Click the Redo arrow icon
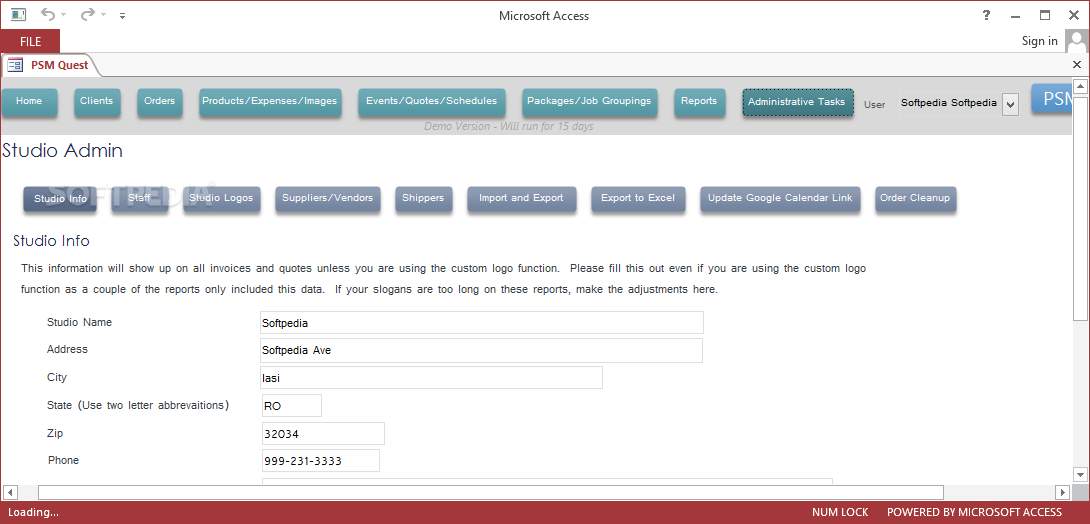Image resolution: width=1090 pixels, height=524 pixels. click(87, 15)
